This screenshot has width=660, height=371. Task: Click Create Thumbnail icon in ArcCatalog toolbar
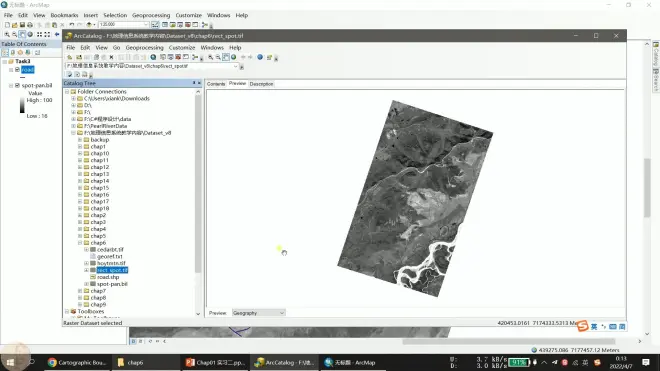[269, 57]
